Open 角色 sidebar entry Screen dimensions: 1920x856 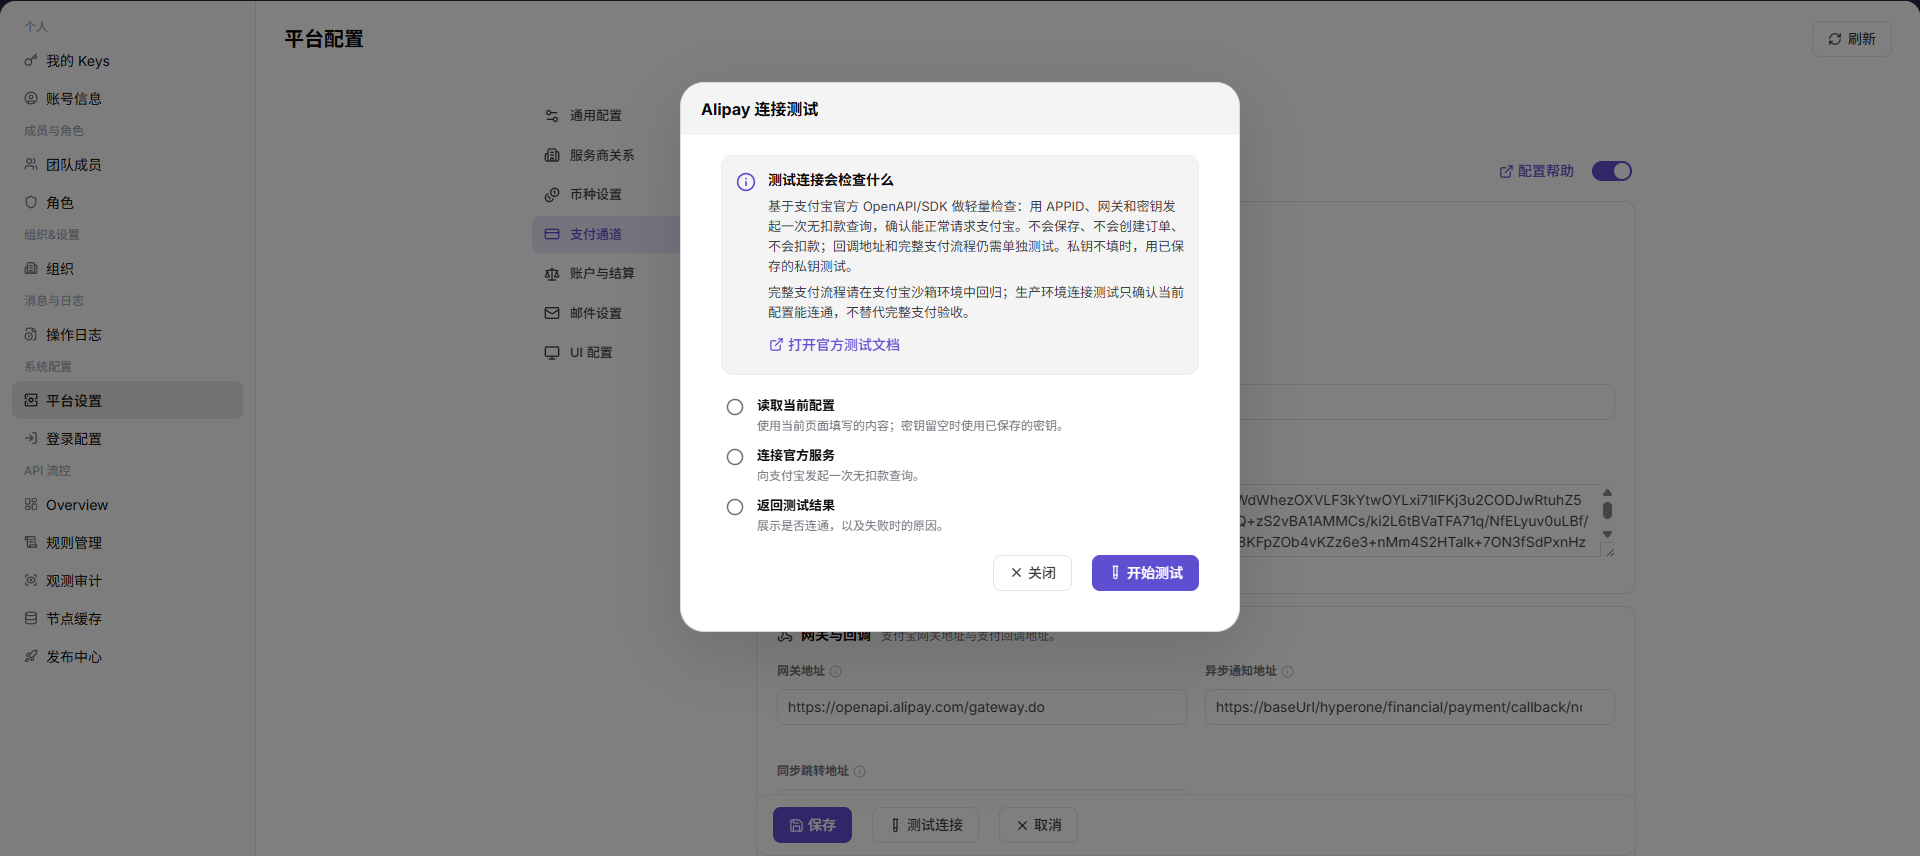[127, 203]
